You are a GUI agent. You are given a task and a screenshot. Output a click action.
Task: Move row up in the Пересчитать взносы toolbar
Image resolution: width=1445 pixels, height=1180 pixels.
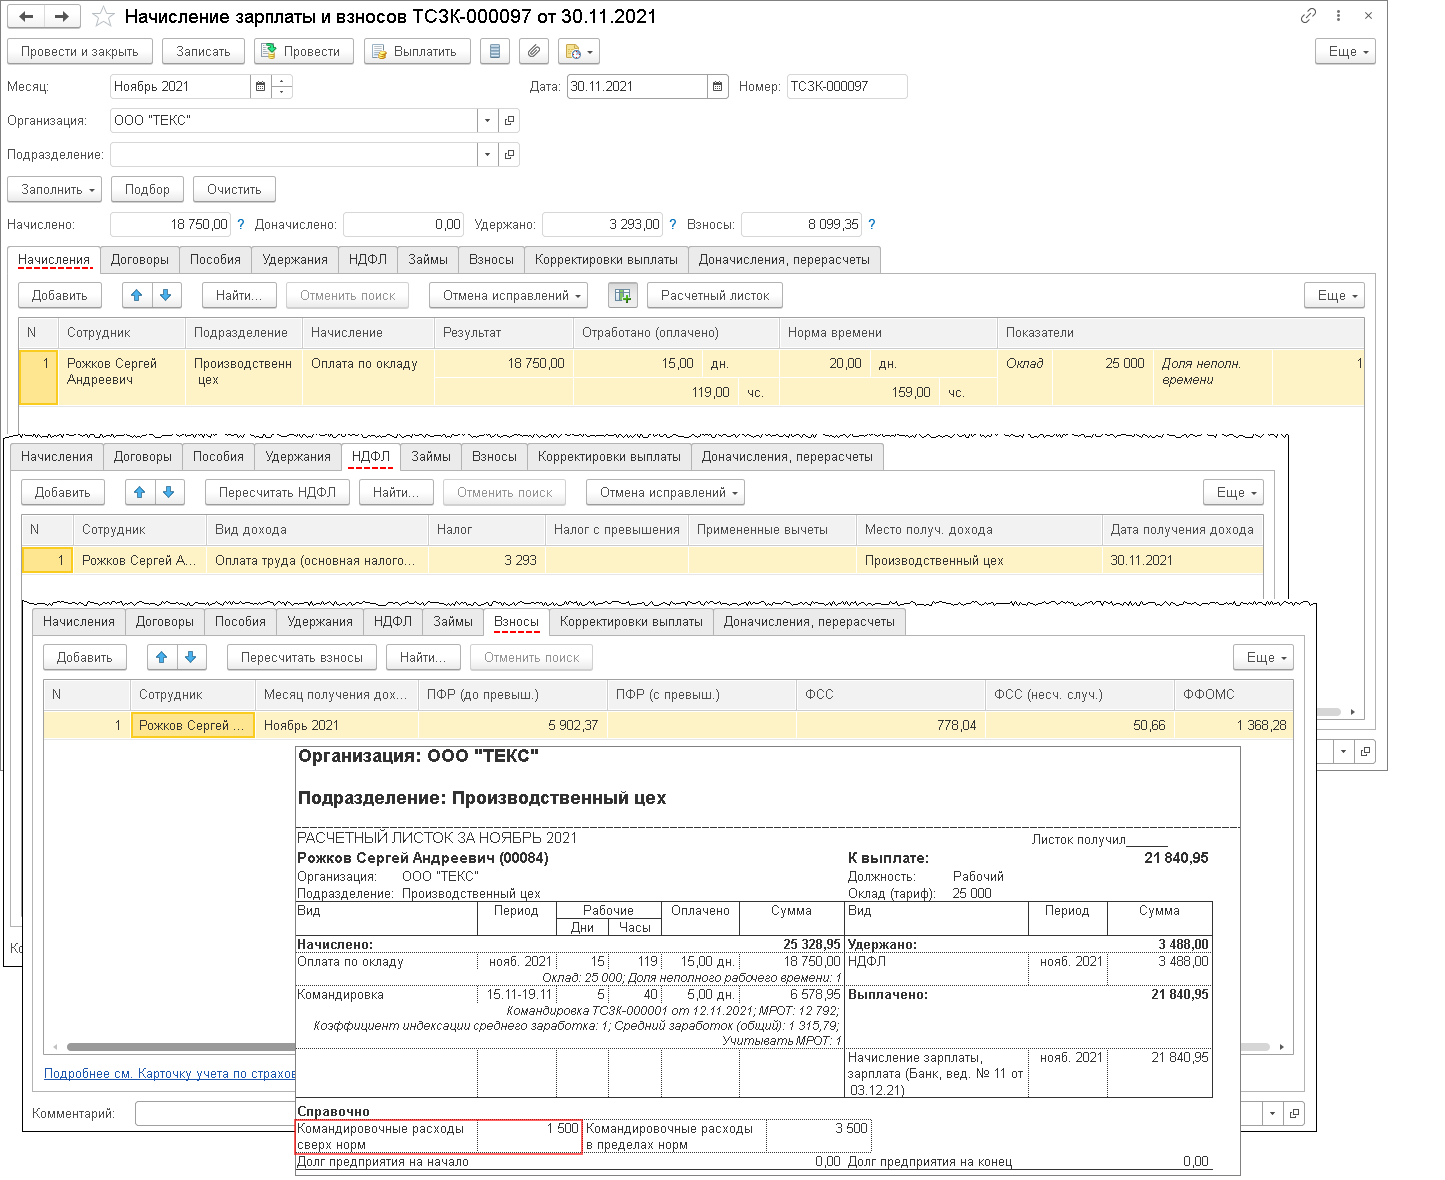[x=161, y=657]
